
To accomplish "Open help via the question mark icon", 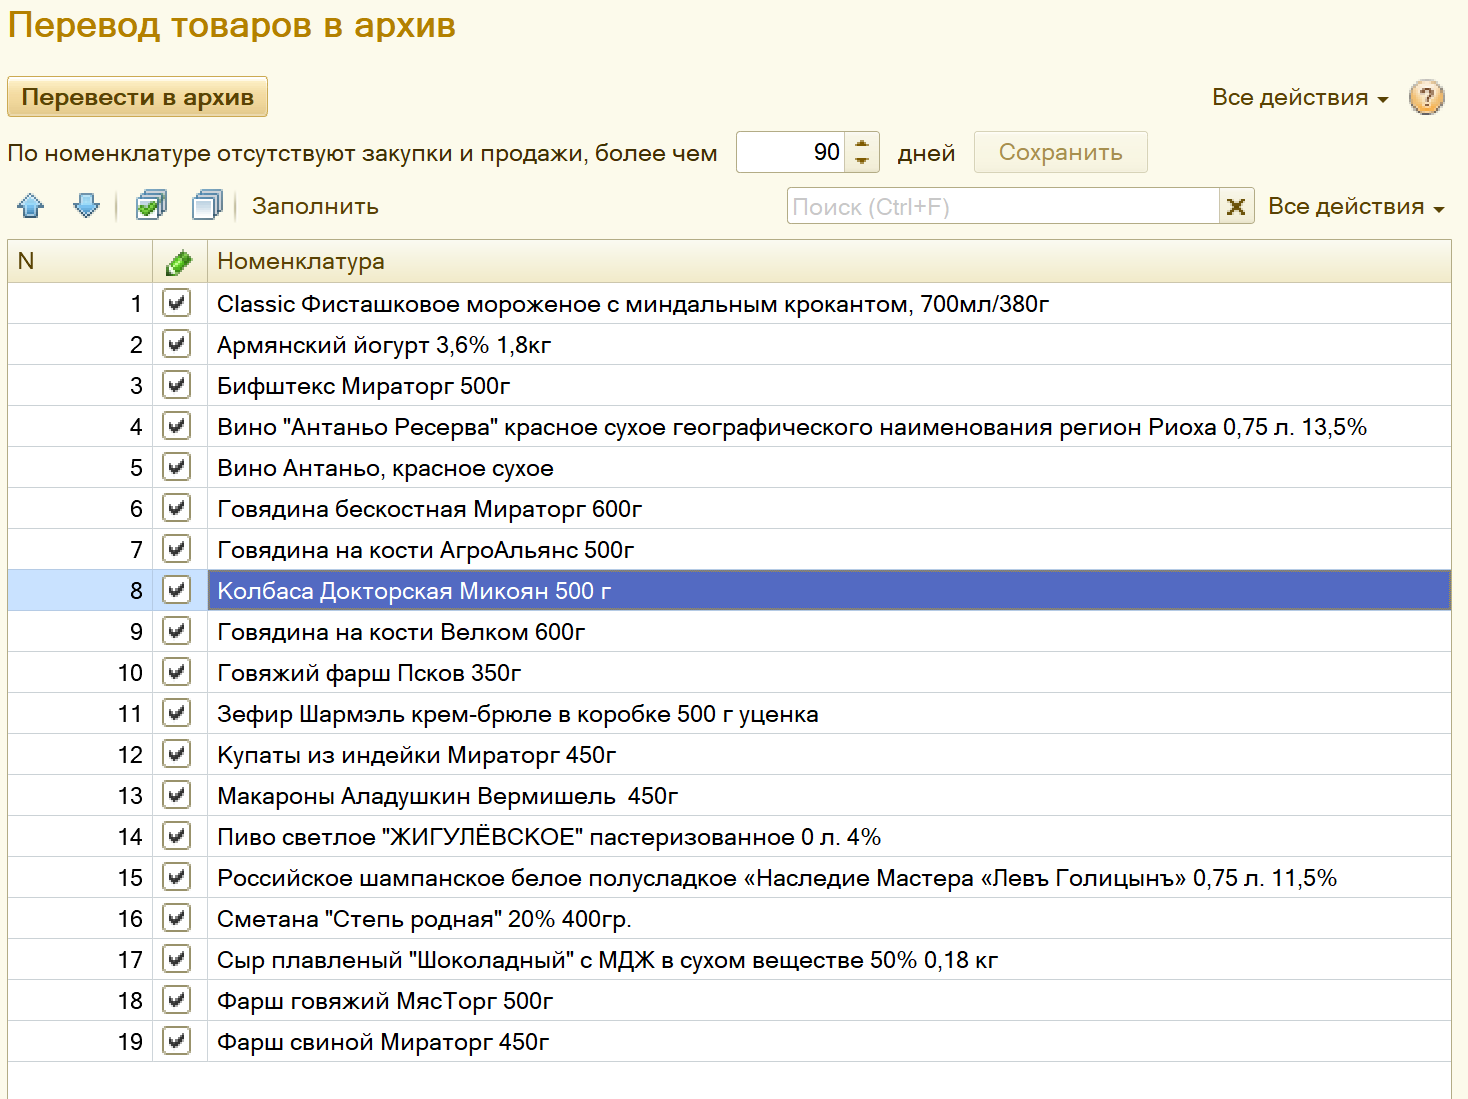I will 1426,98.
